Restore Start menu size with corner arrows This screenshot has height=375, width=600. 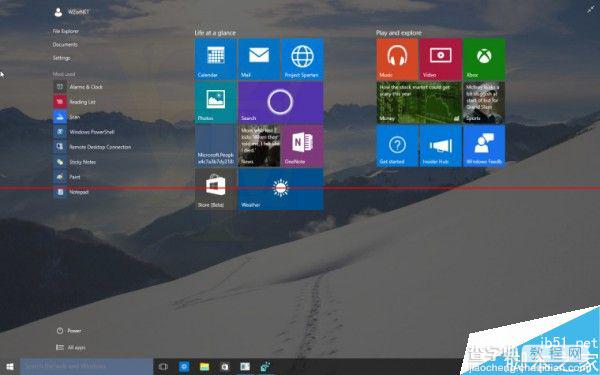[x=591, y=10]
